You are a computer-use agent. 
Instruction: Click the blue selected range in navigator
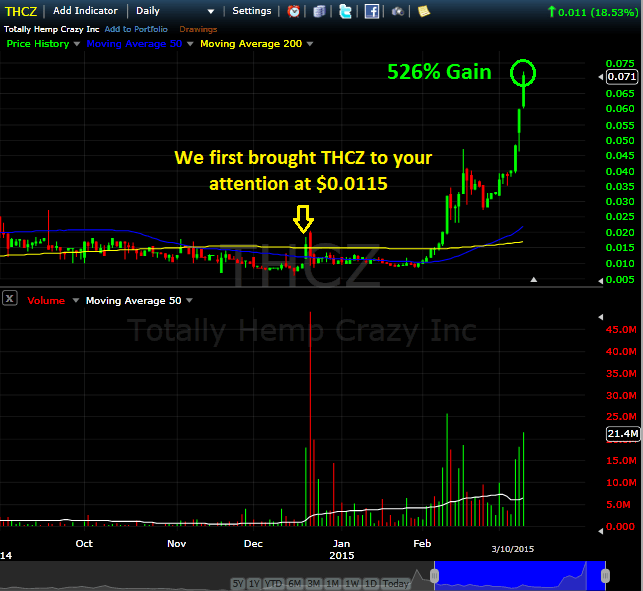(x=520, y=576)
